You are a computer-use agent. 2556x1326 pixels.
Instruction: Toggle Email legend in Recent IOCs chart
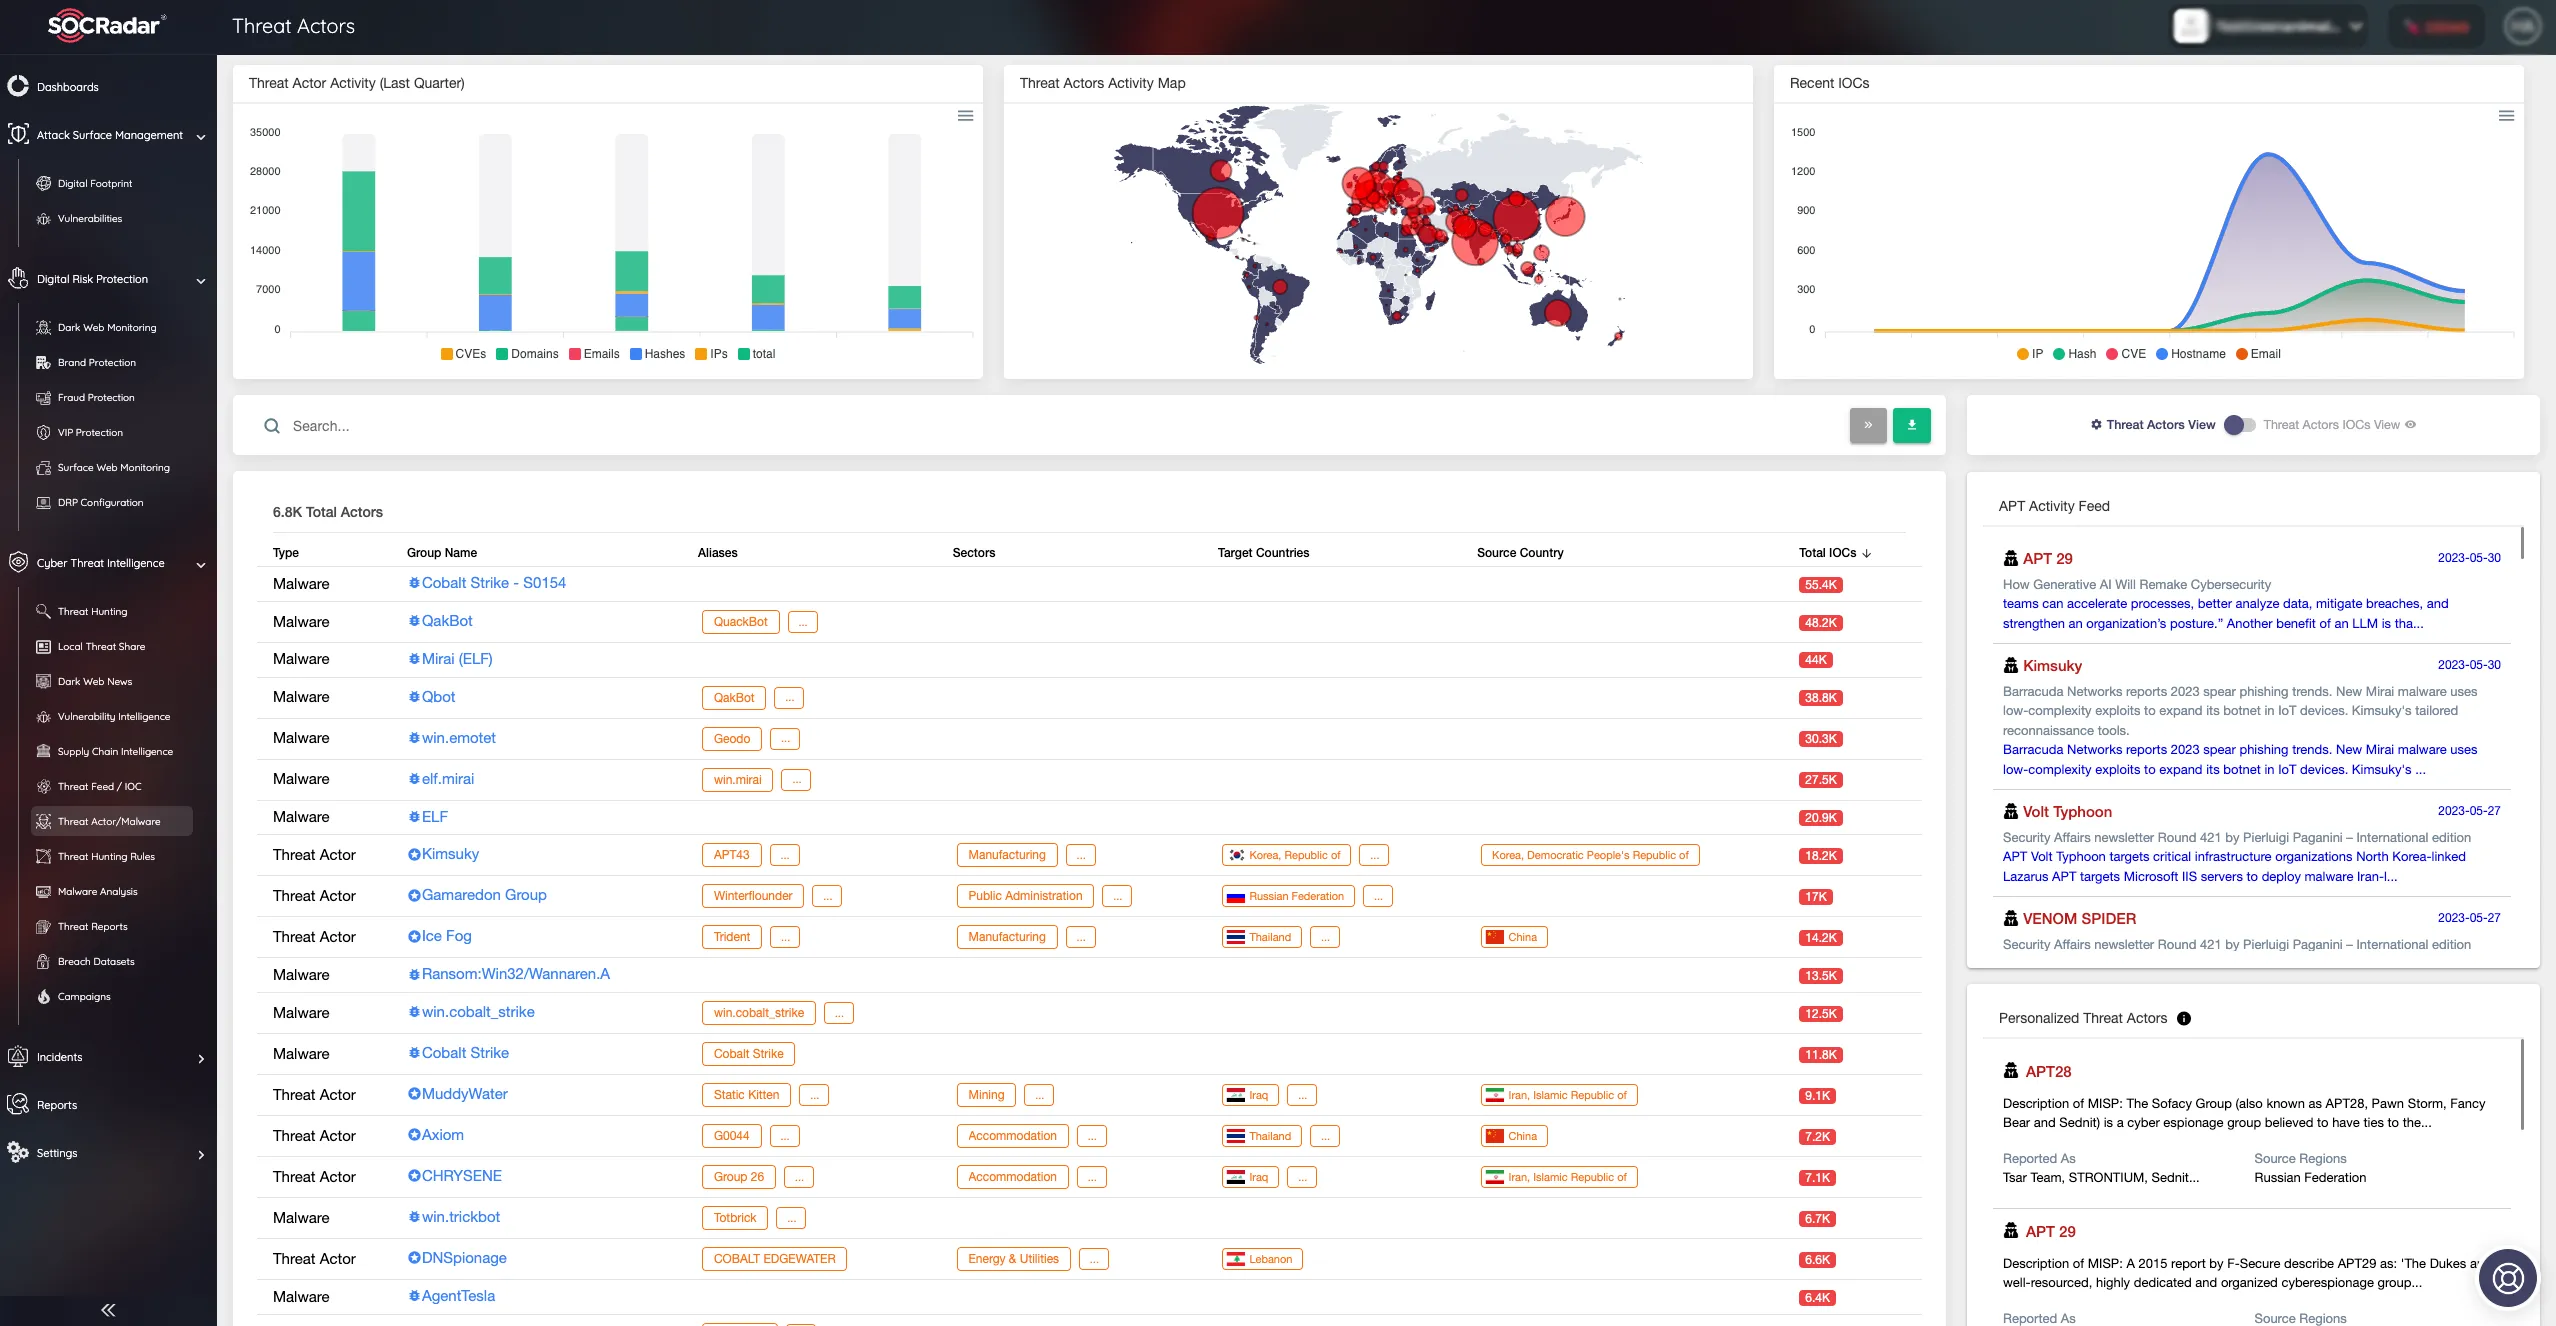pyautogui.click(x=2258, y=354)
